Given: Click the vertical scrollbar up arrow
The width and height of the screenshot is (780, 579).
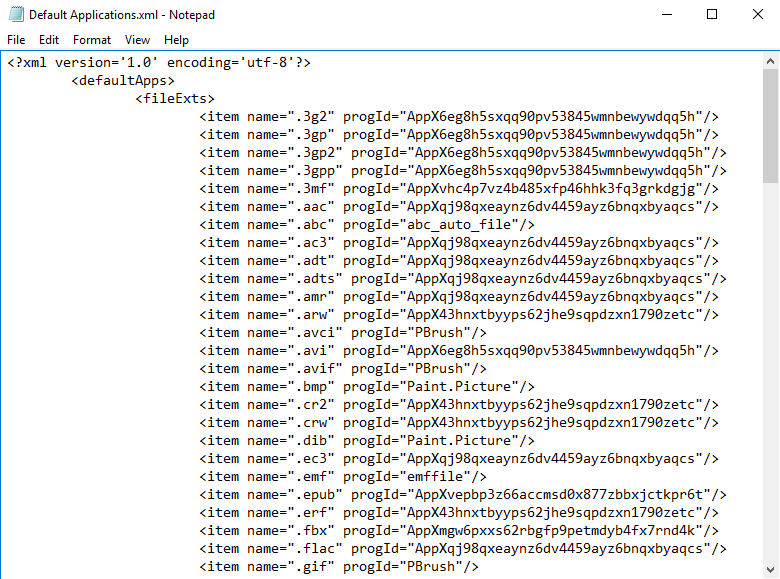Looking at the screenshot, I should (770, 61).
